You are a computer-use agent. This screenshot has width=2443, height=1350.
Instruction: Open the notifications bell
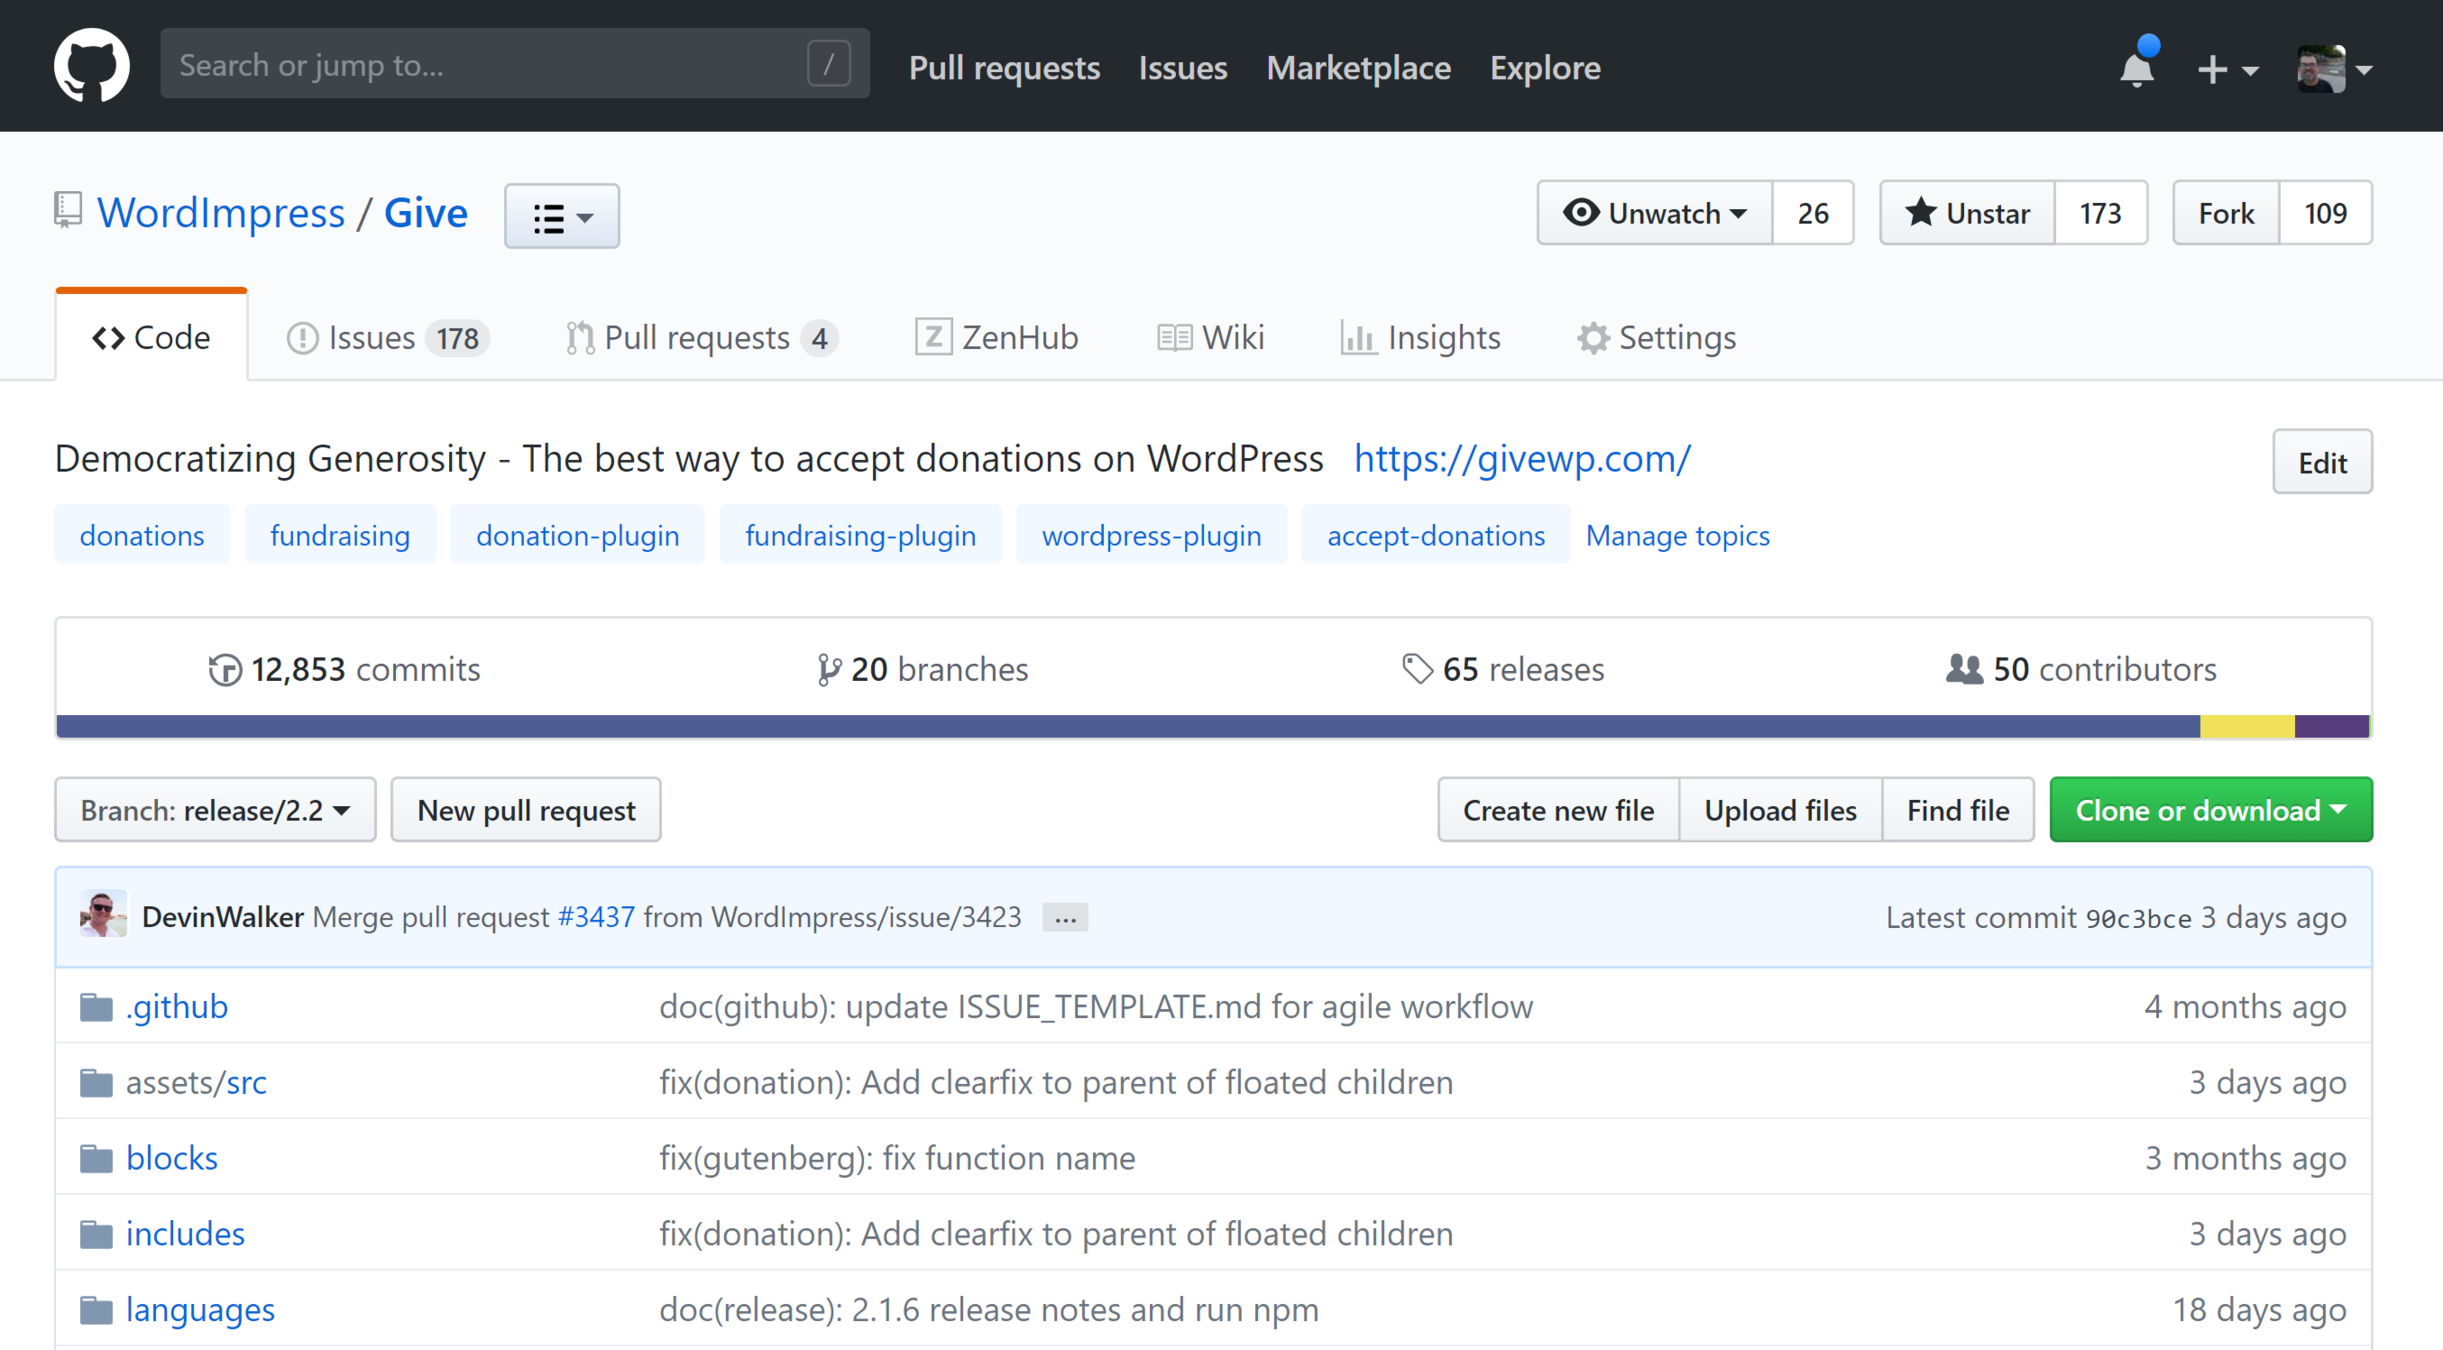pos(2137,68)
